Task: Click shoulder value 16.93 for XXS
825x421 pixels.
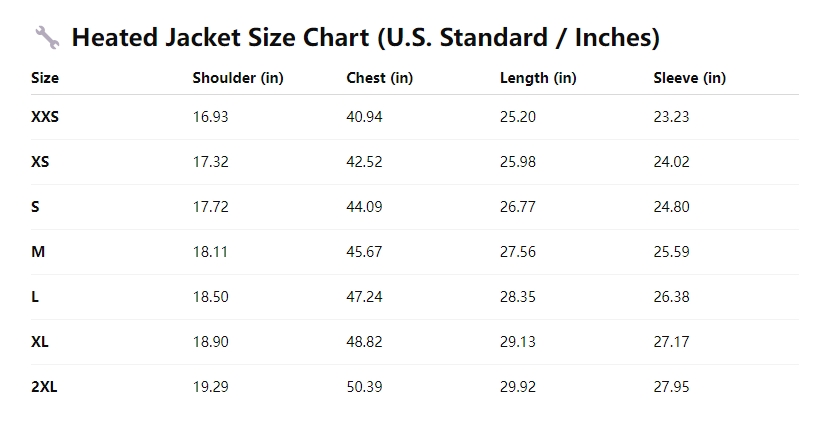Action: coord(210,117)
